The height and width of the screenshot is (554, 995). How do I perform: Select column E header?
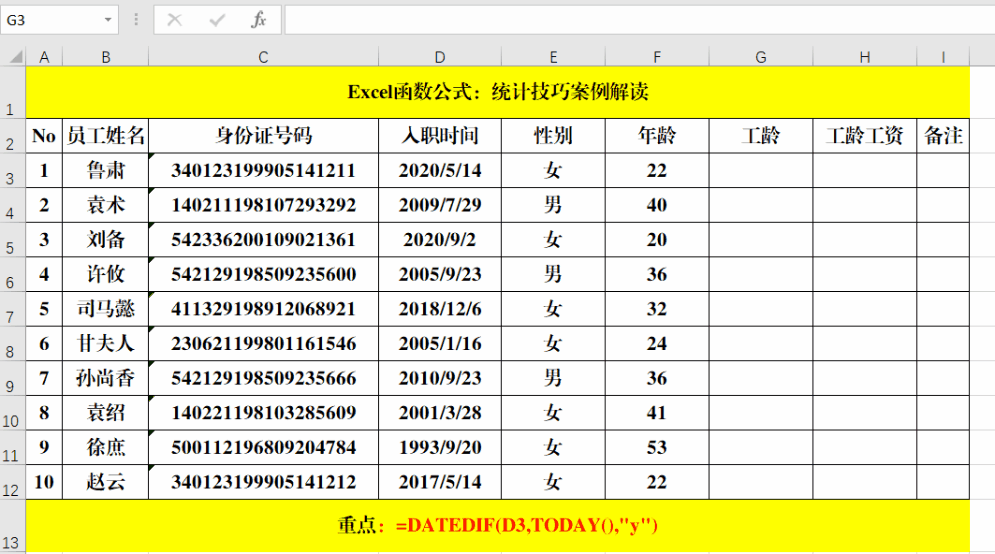click(553, 57)
